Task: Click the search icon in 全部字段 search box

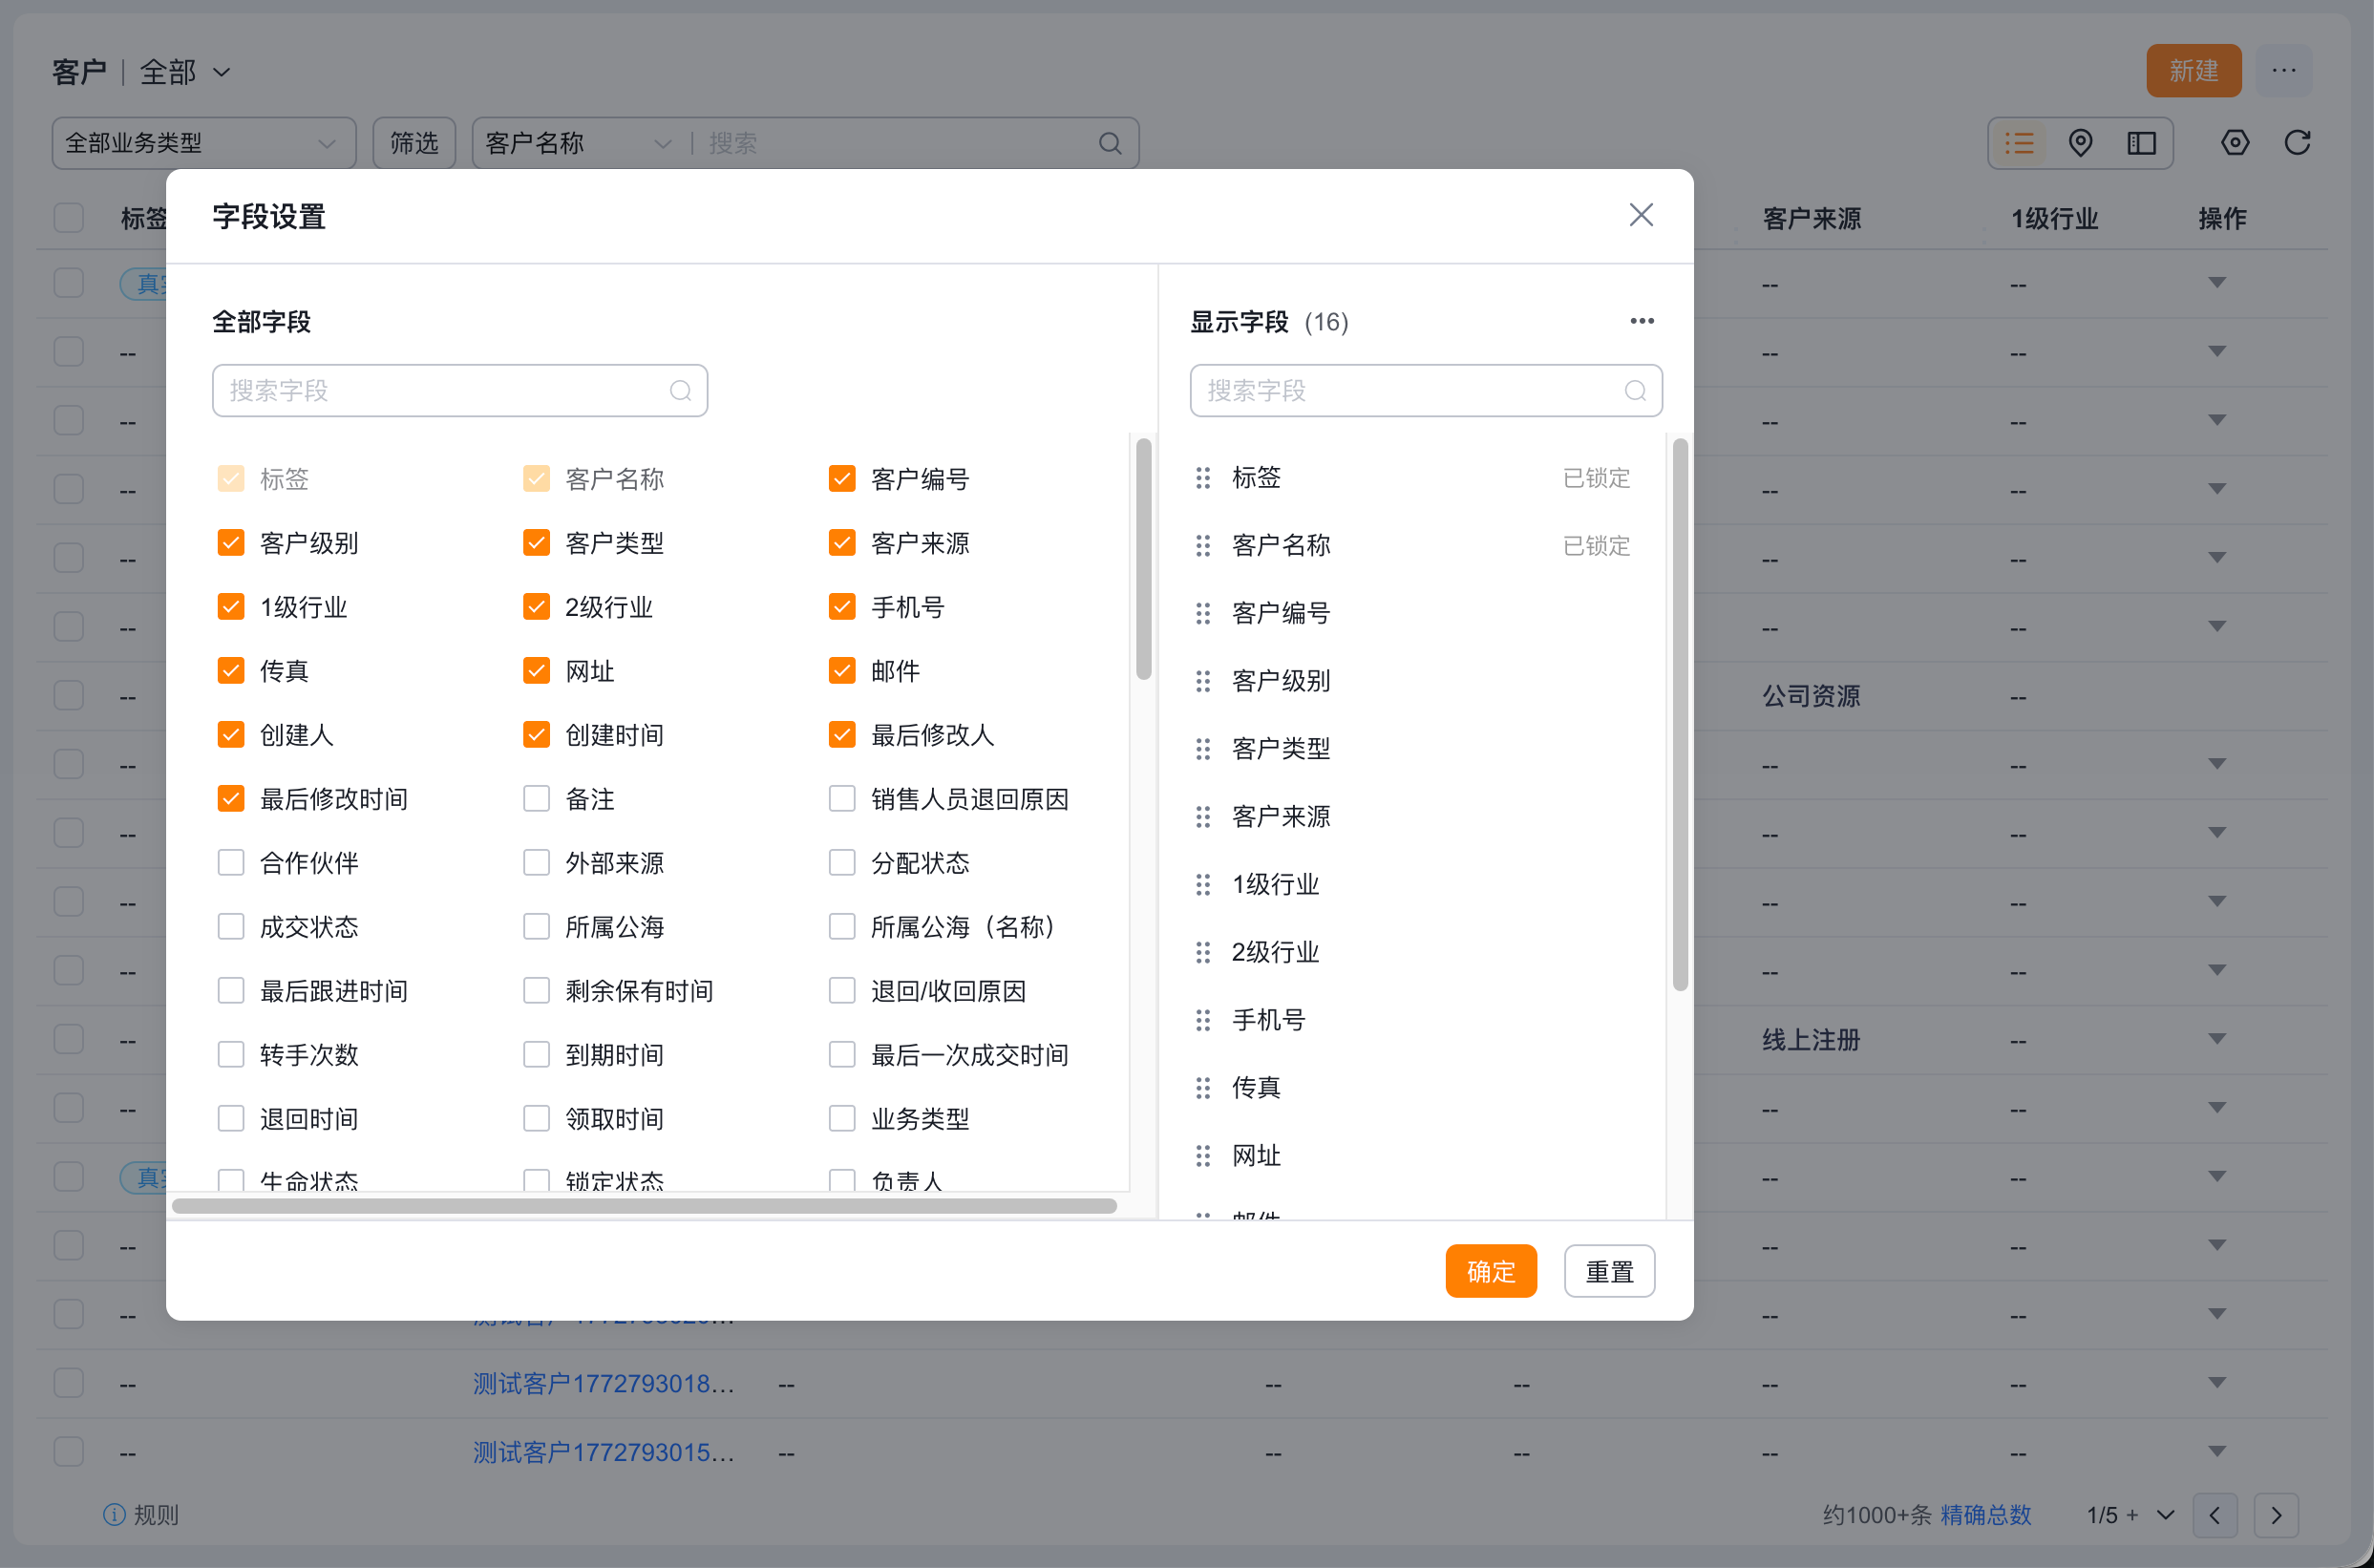Action: point(680,391)
